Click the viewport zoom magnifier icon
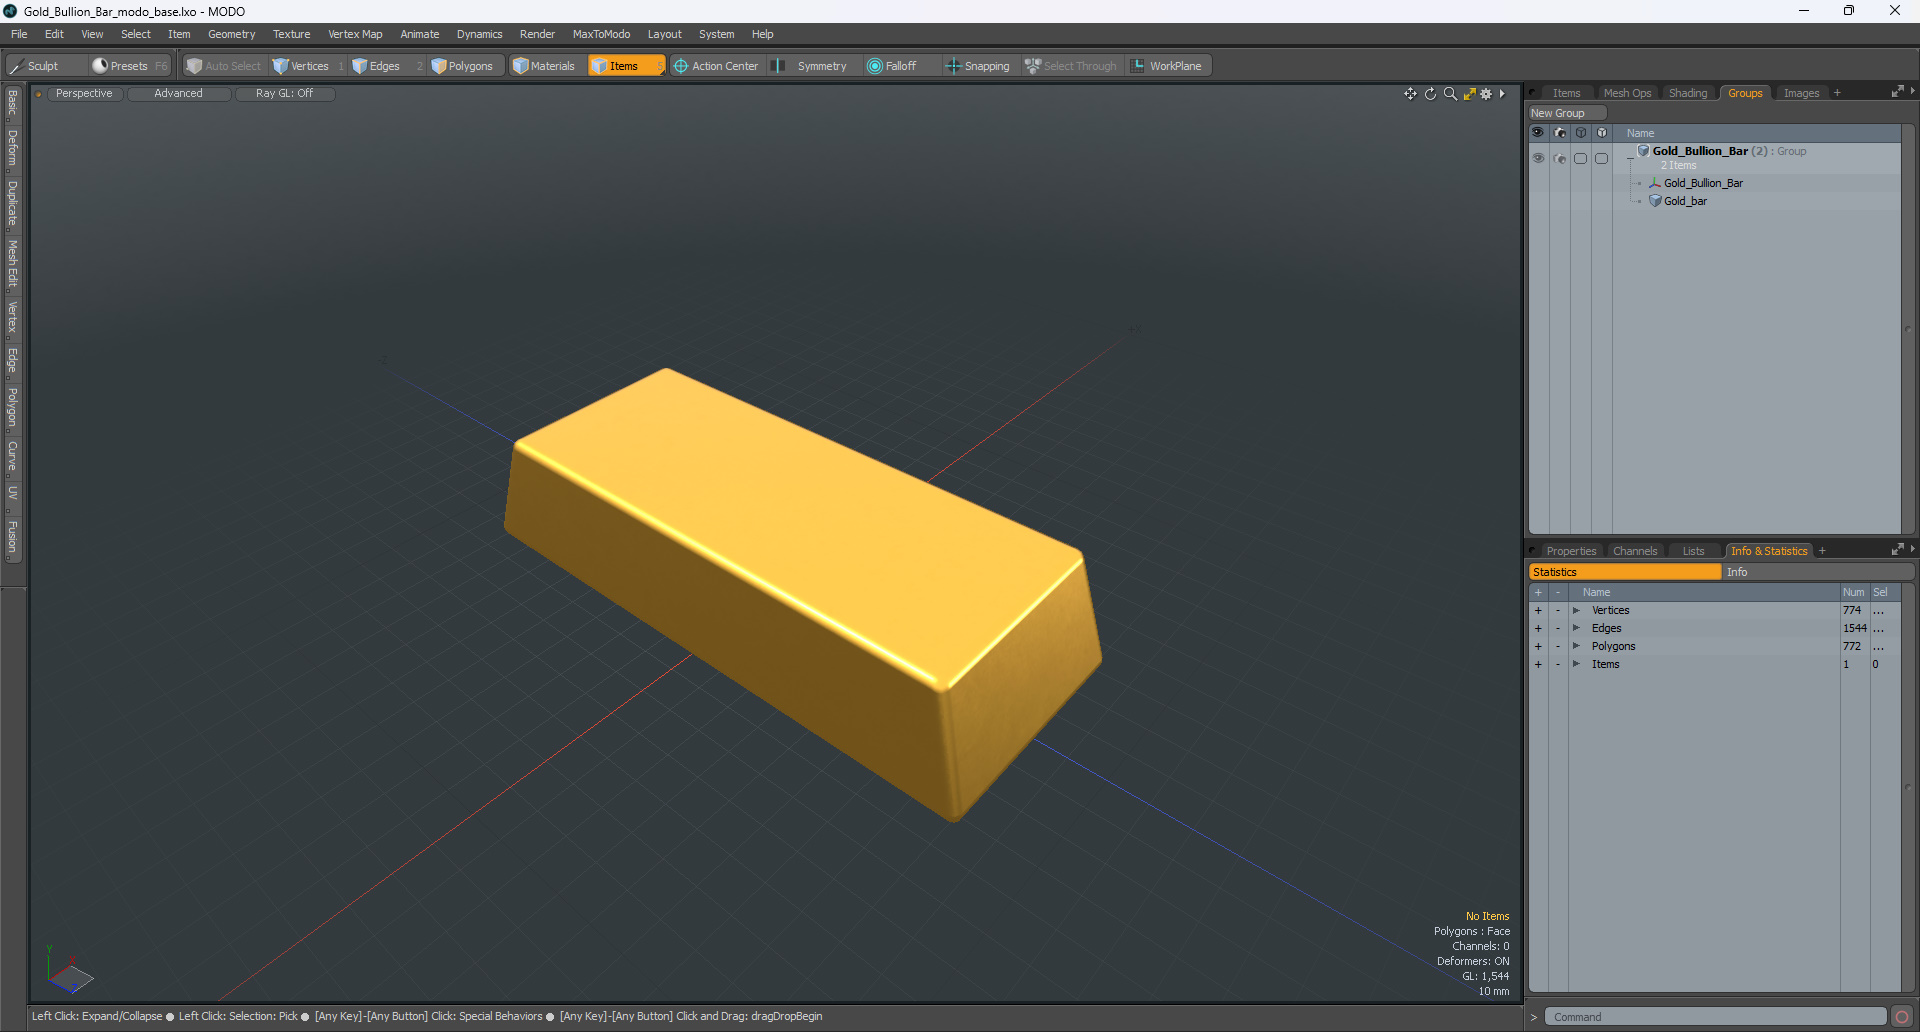This screenshot has width=1920, height=1032. coord(1450,94)
